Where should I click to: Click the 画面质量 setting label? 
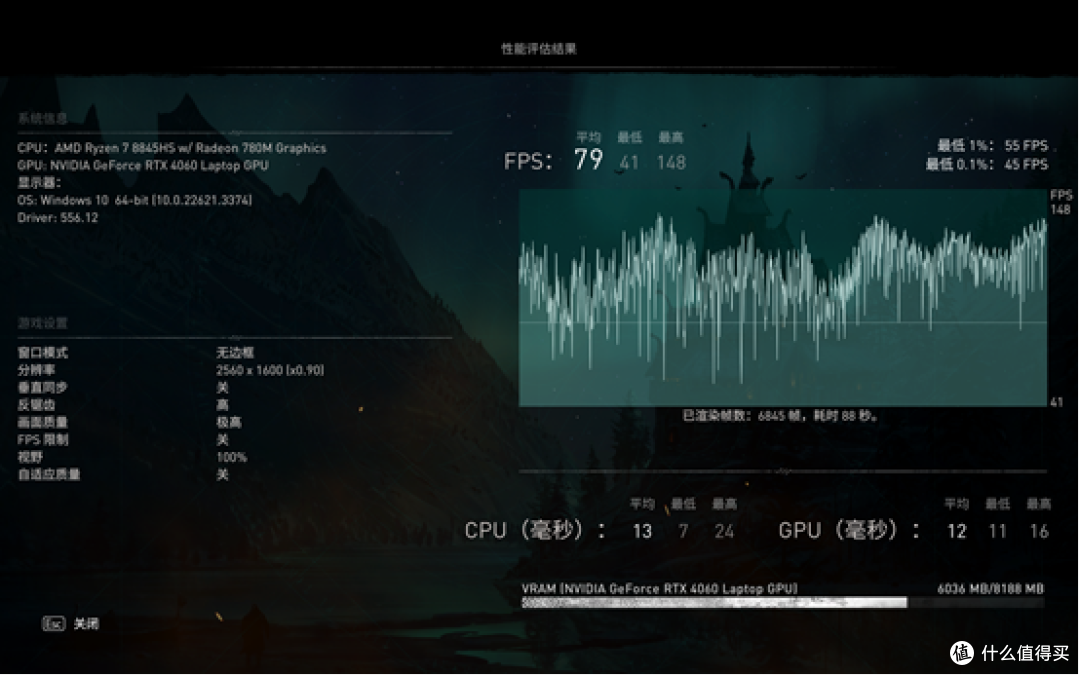pos(43,422)
